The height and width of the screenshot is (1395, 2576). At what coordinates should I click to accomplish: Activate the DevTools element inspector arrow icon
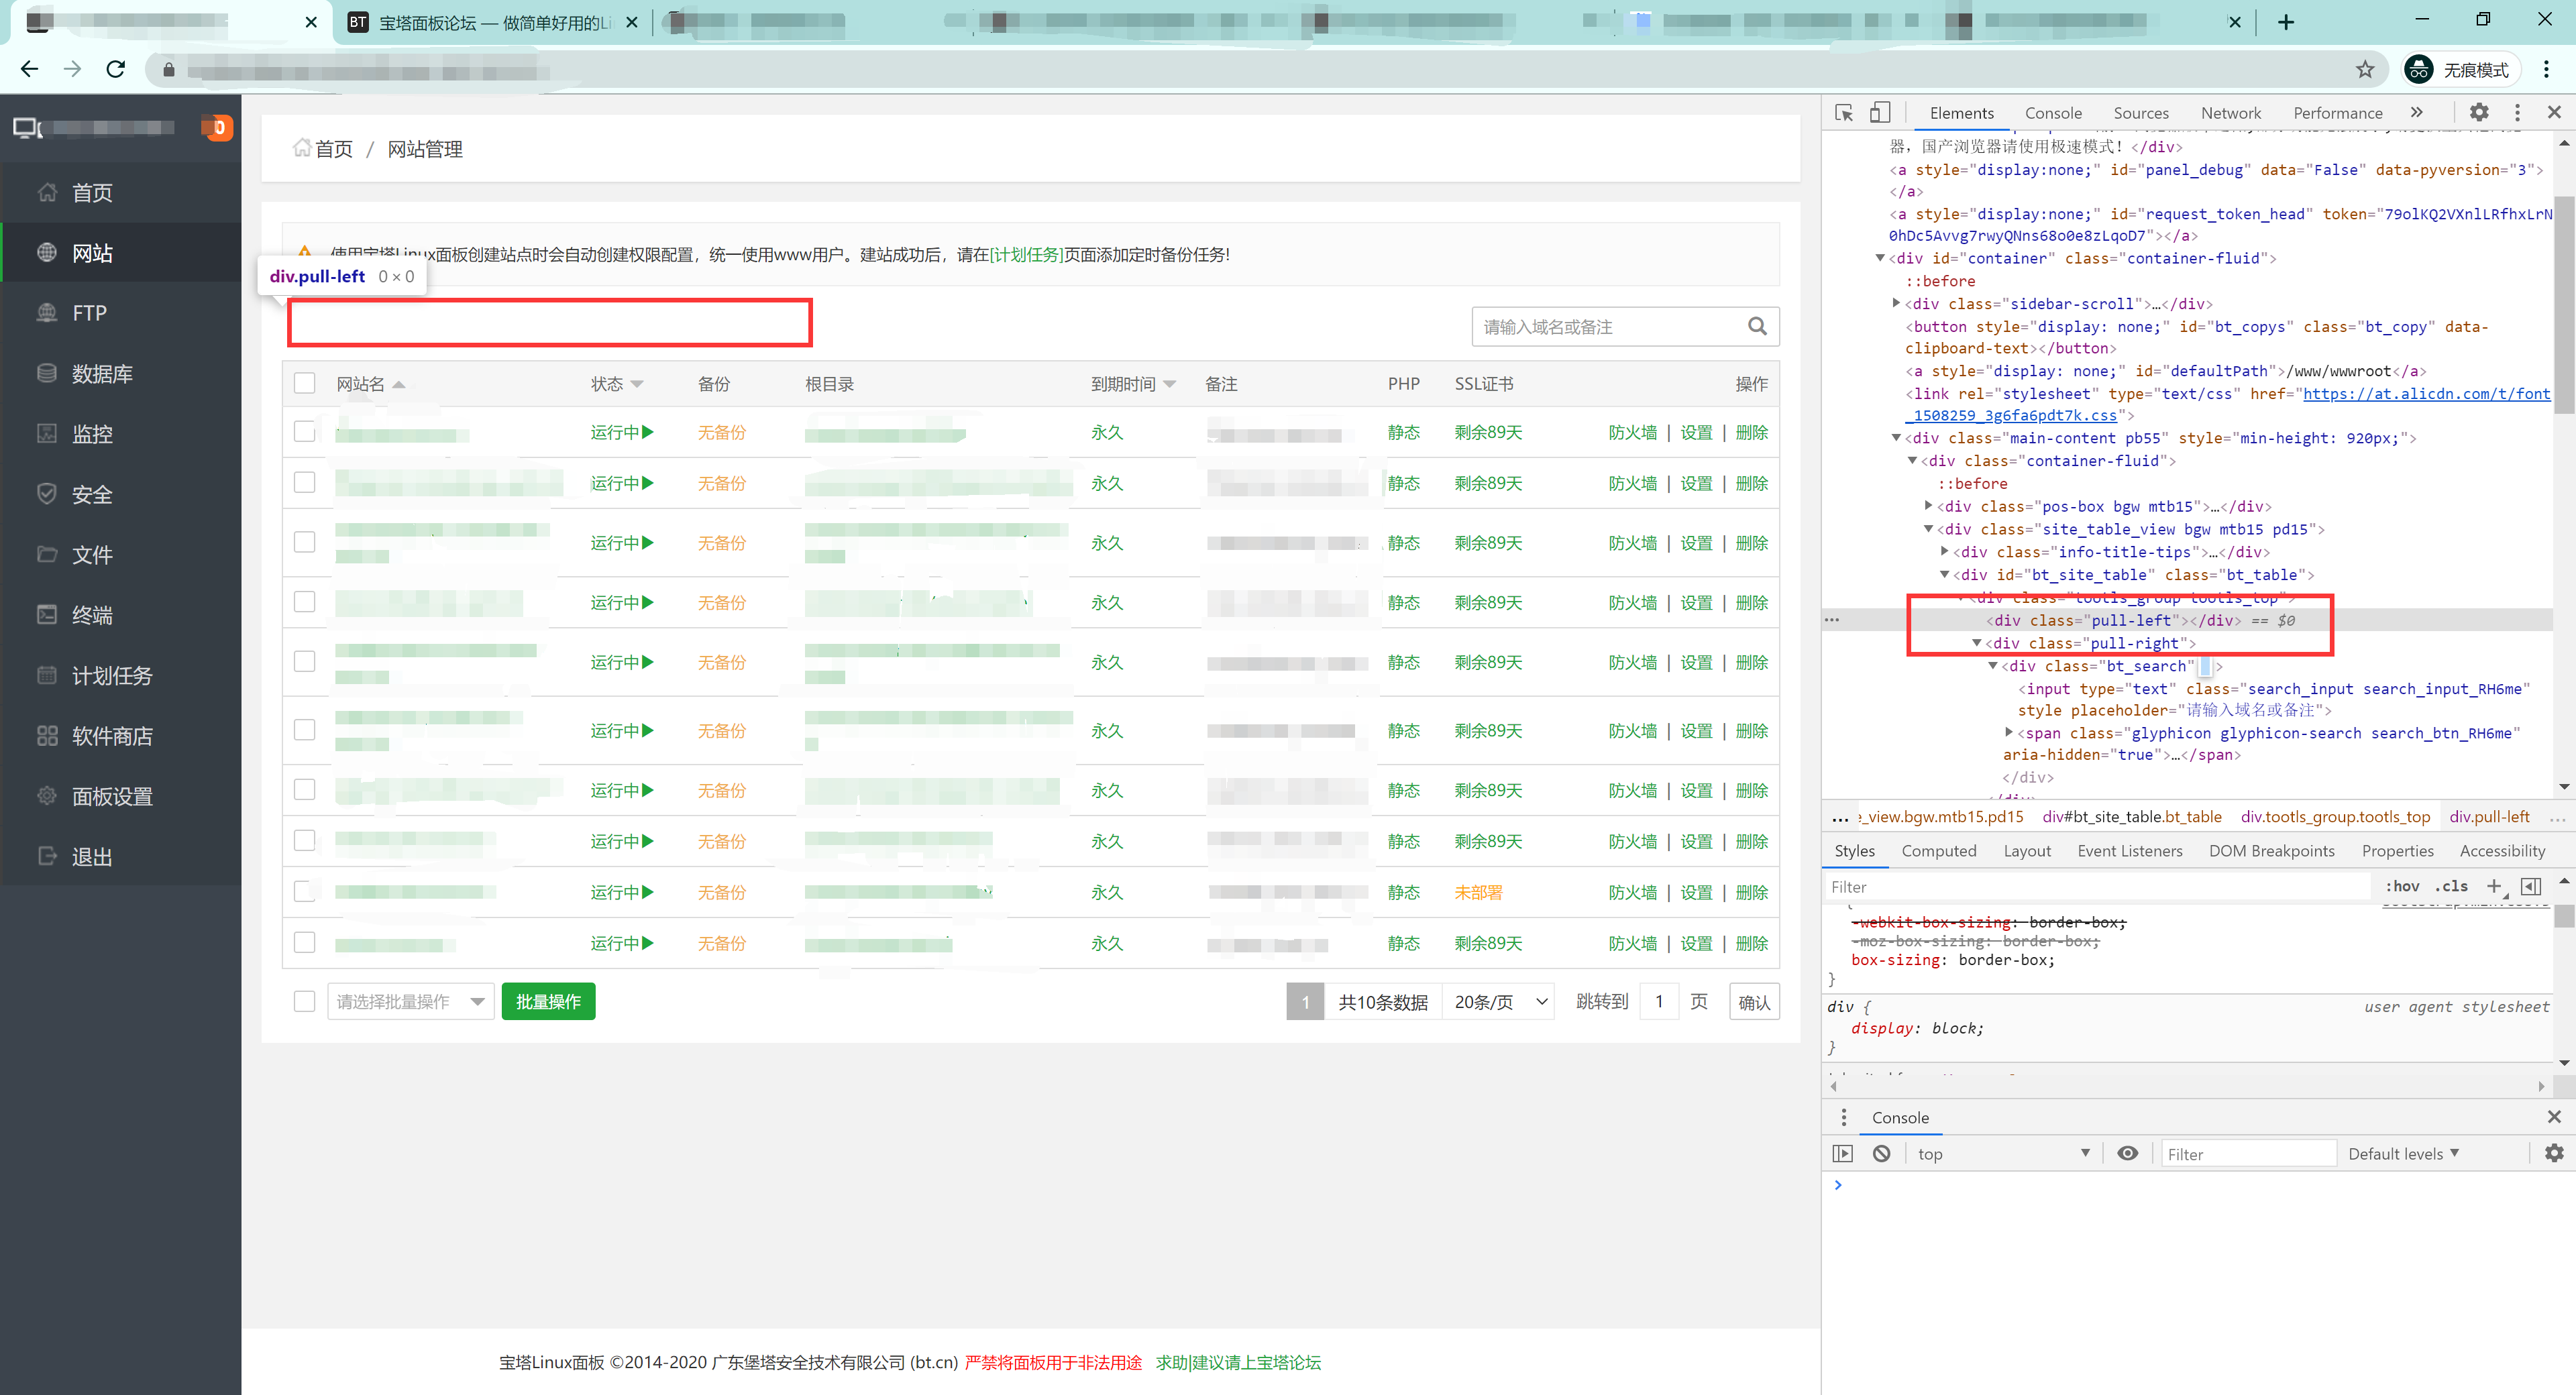click(x=1844, y=113)
